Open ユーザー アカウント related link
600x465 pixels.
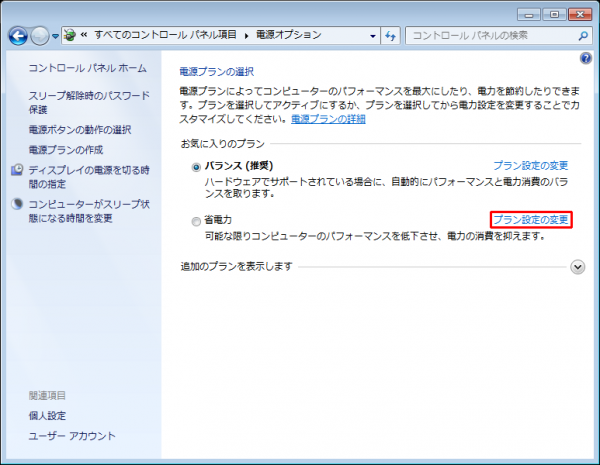[x=72, y=436]
